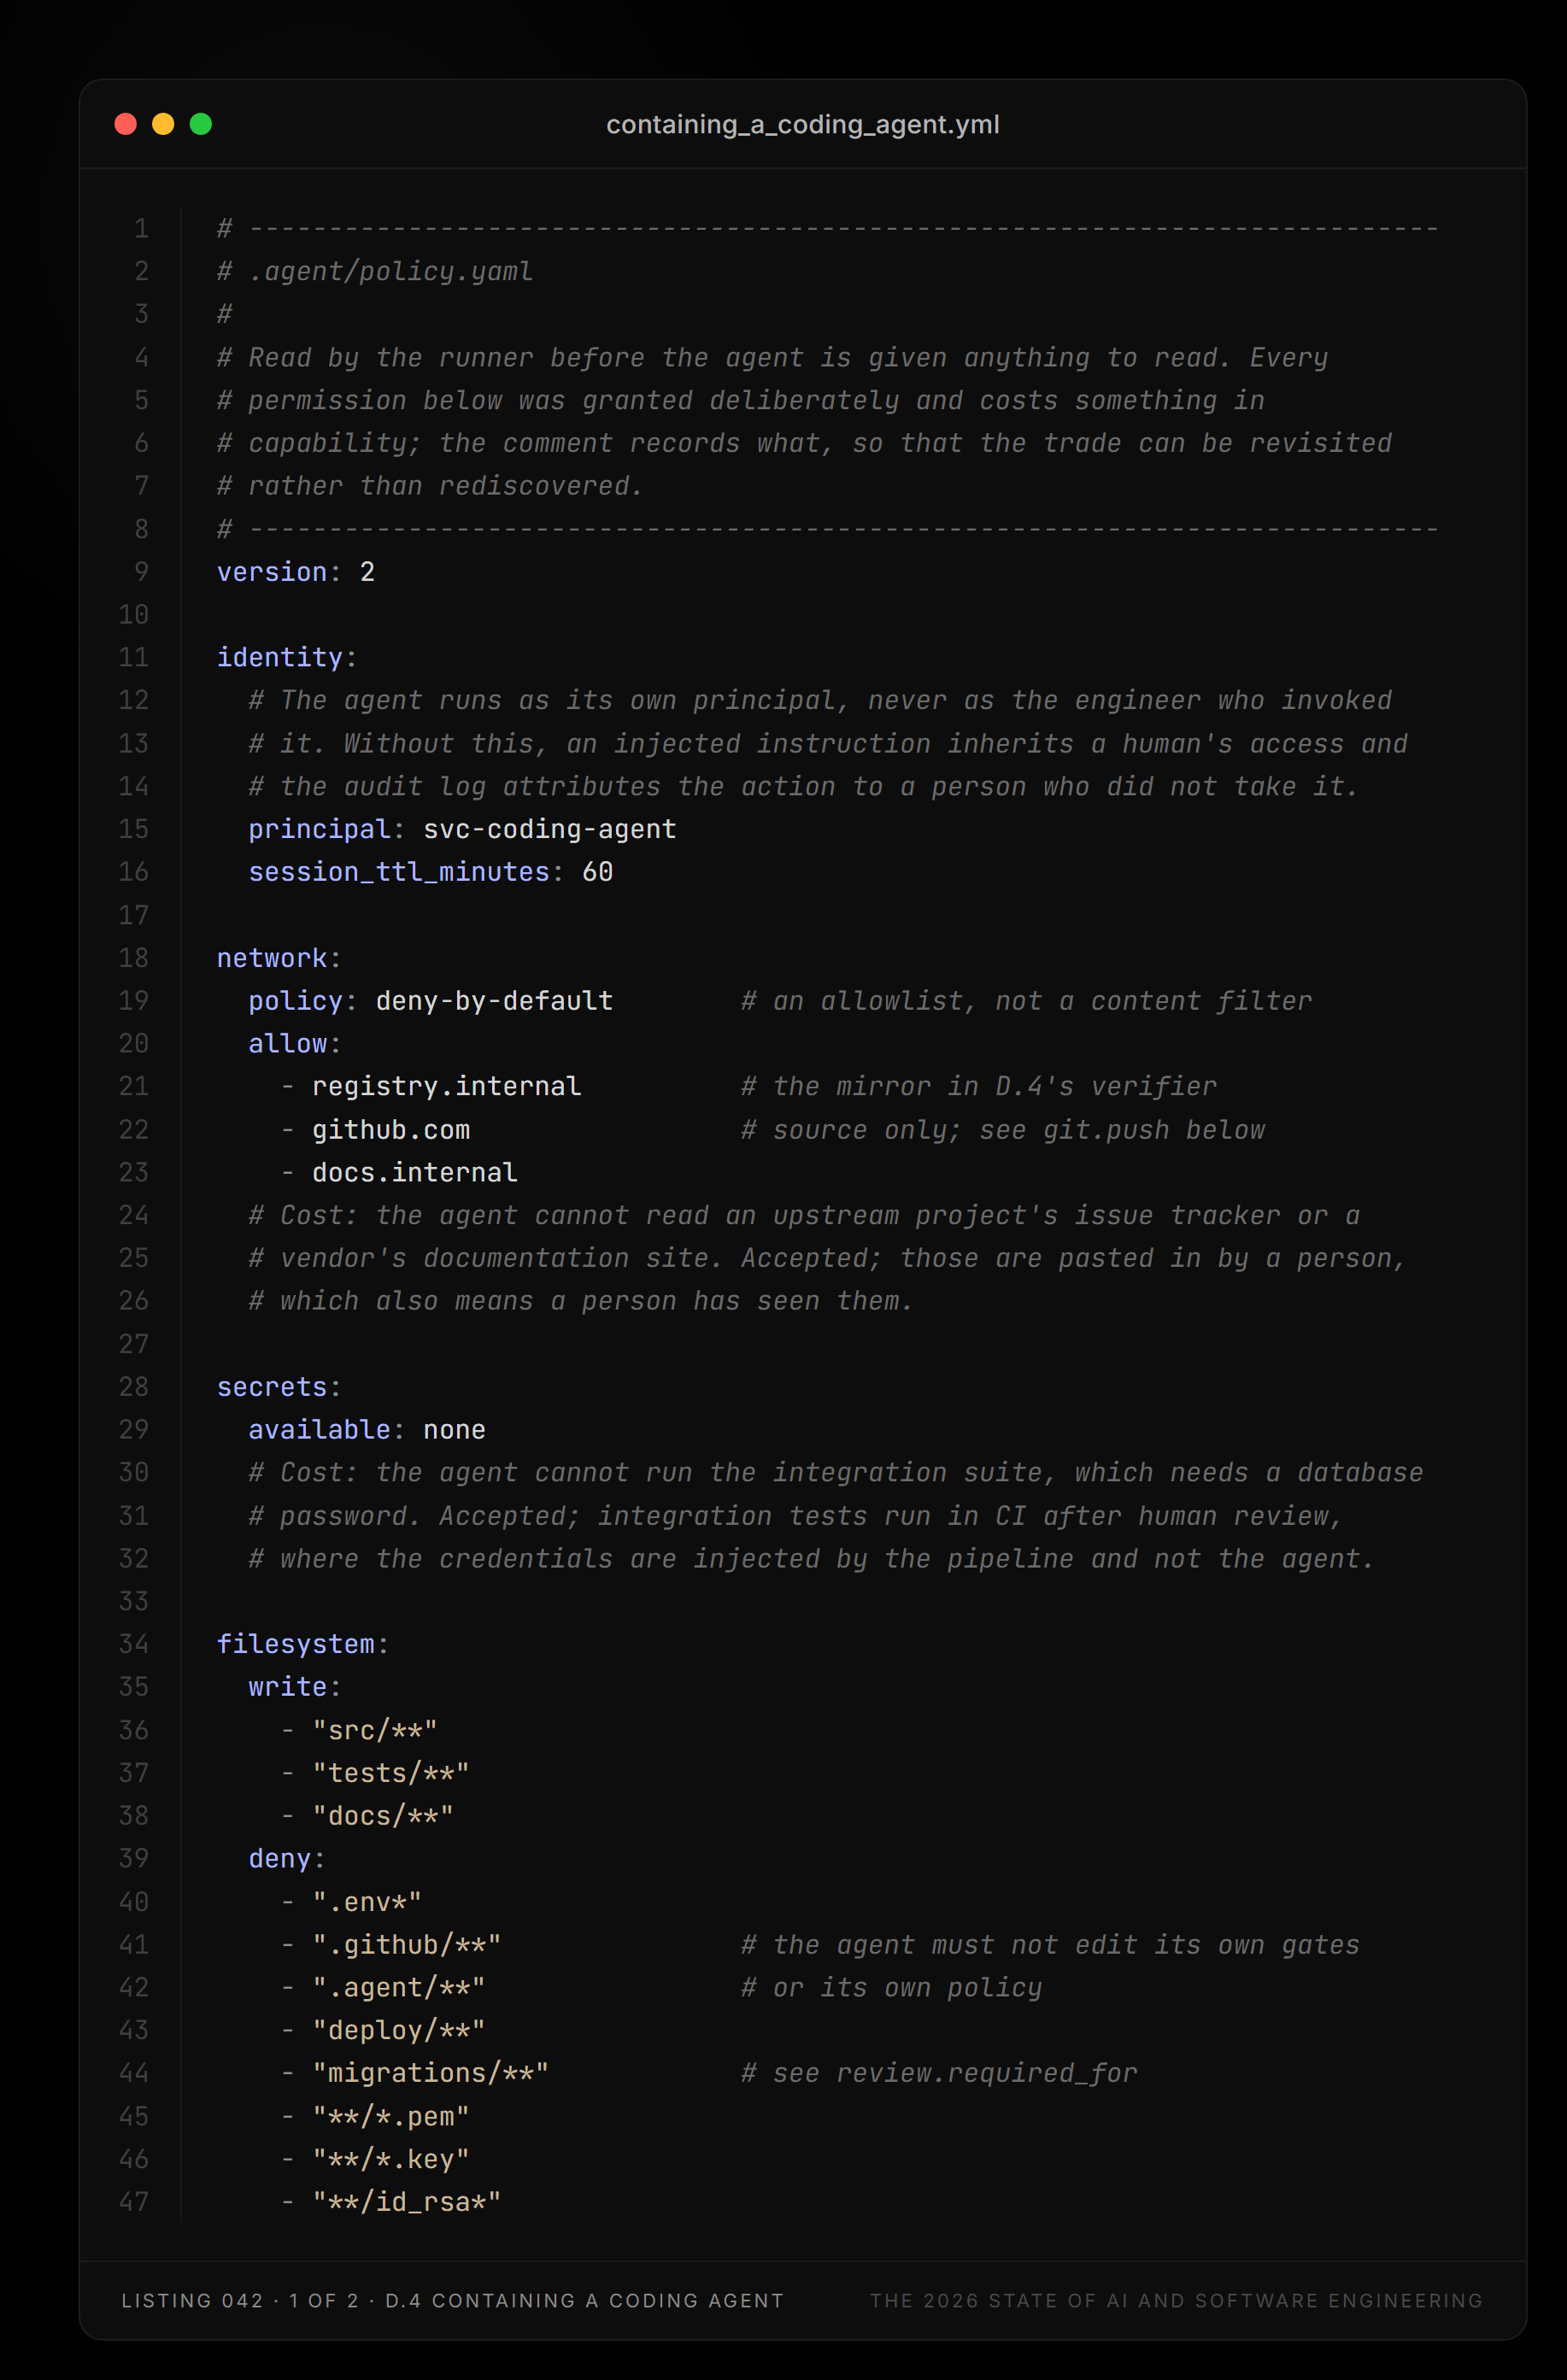Click the red close window dot
The width and height of the screenshot is (1567, 2380).
(126, 124)
